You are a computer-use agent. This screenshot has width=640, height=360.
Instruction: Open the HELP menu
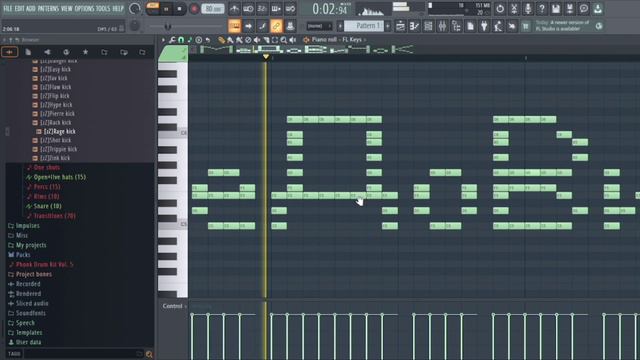click(x=118, y=9)
